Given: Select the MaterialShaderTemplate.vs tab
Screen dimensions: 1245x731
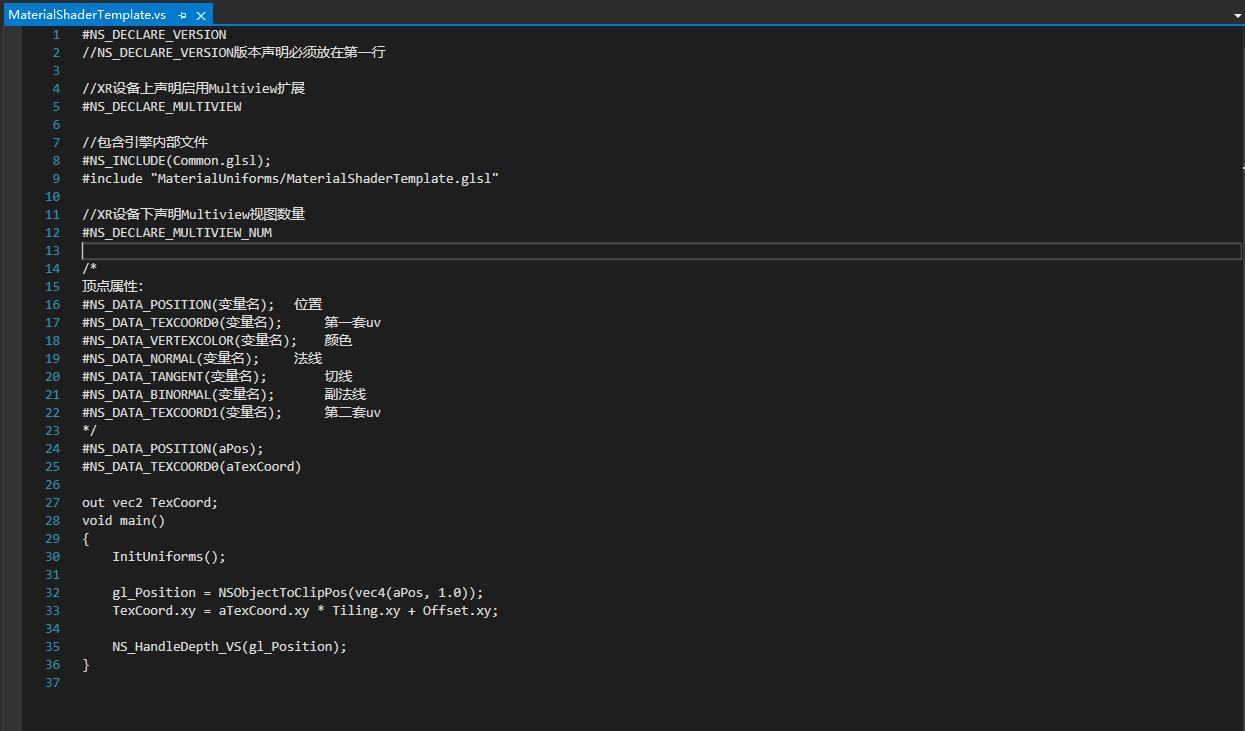Looking at the screenshot, I should click(86, 15).
